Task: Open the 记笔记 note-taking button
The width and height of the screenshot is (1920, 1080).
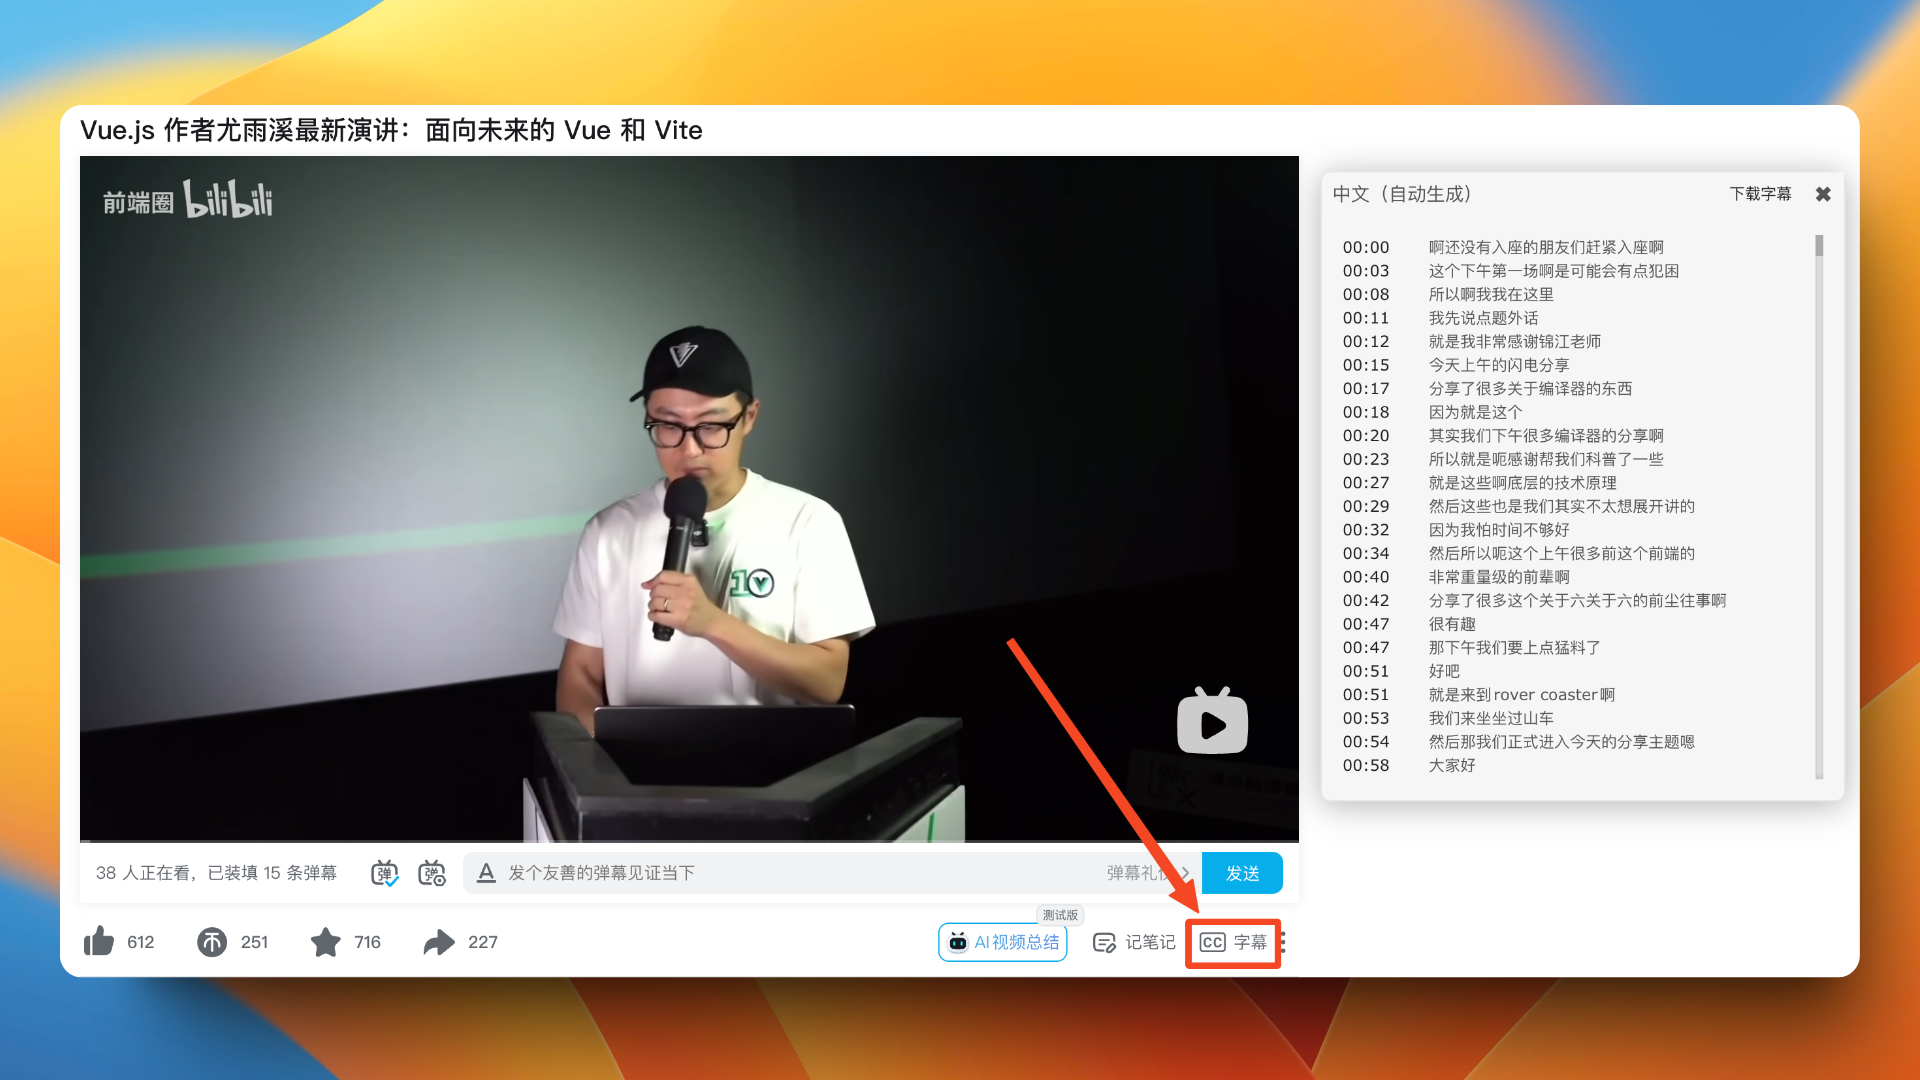Action: 1134,942
